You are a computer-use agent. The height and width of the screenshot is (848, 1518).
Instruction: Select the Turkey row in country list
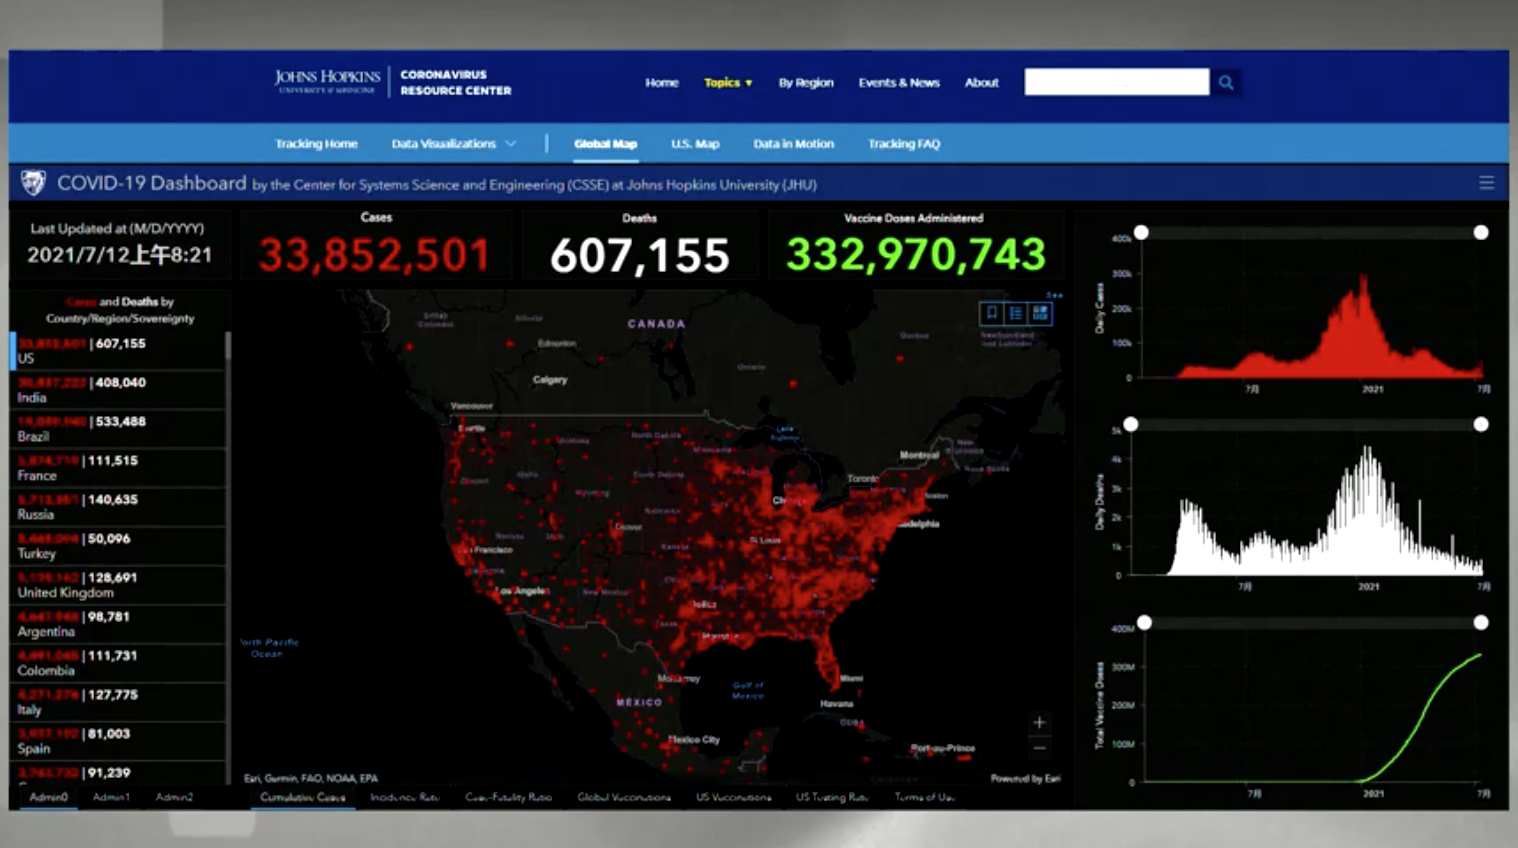tap(119, 546)
